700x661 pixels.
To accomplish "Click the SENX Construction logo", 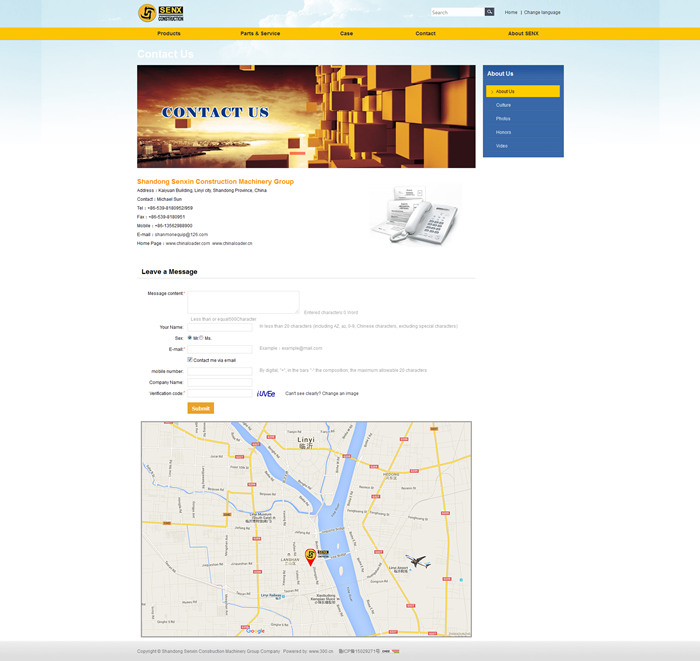I will point(161,13).
